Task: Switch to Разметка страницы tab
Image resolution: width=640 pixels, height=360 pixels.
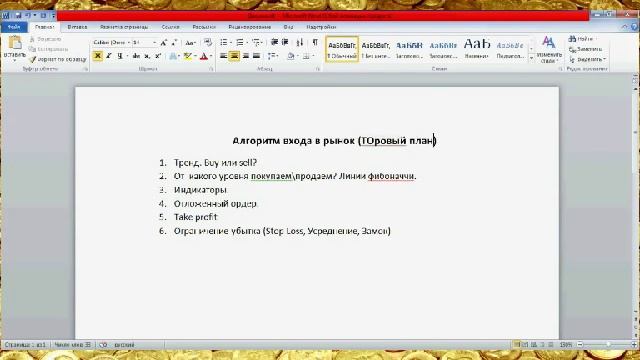Action: (x=124, y=27)
